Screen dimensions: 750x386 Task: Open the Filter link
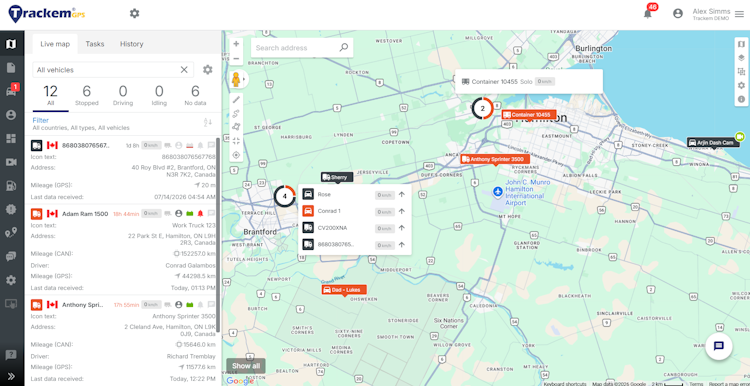point(41,120)
